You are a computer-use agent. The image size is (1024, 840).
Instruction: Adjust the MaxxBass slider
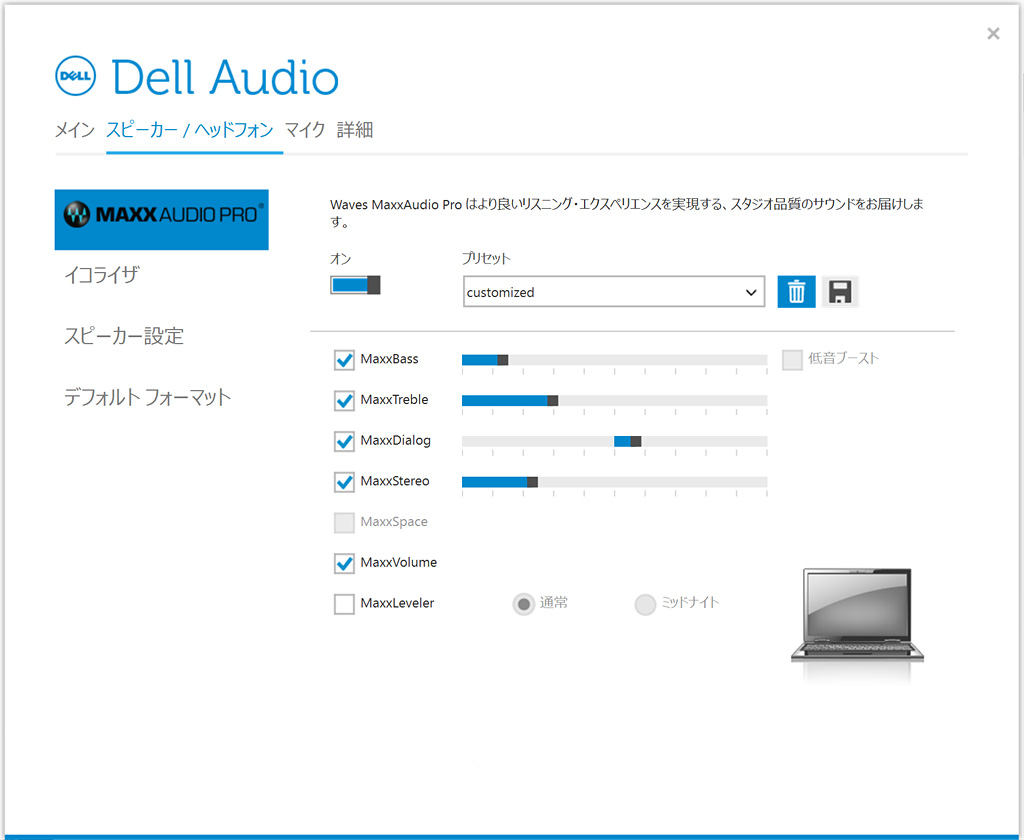tap(615, 360)
